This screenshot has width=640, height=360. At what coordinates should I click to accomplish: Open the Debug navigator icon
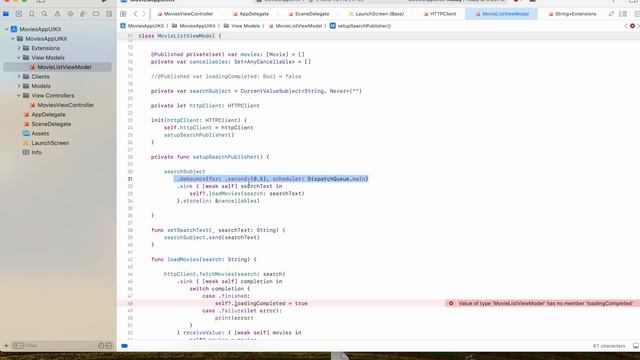click(x=83, y=14)
